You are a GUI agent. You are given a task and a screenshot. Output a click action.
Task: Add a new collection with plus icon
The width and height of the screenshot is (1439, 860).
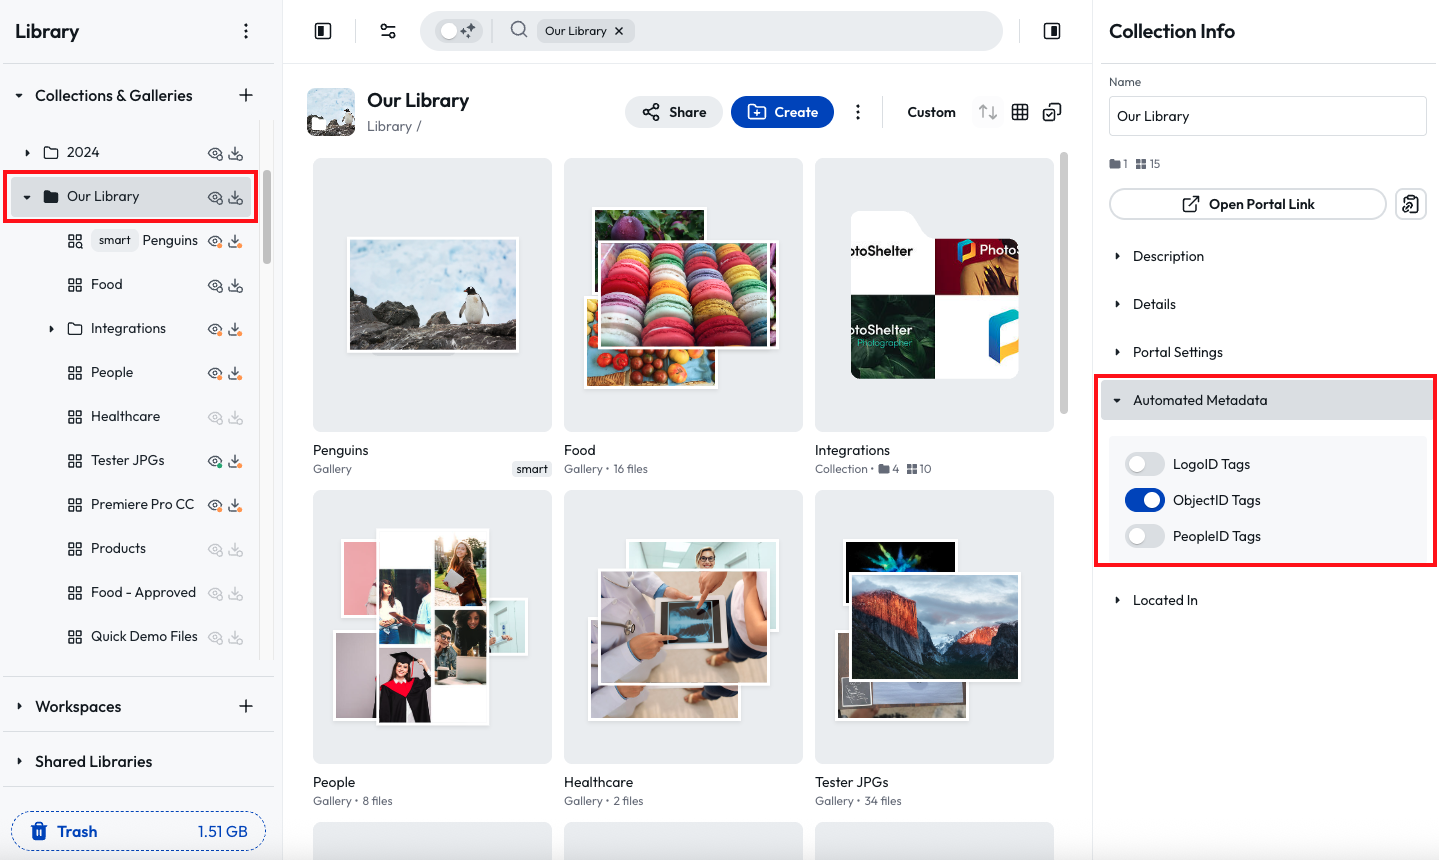pyautogui.click(x=246, y=95)
